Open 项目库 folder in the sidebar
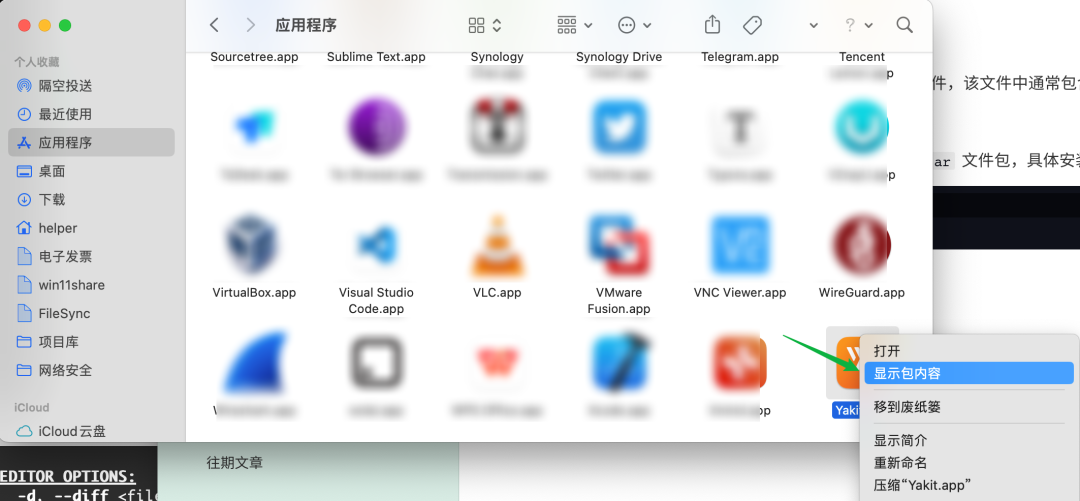The width and height of the screenshot is (1080, 501). pyautogui.click(x=92, y=342)
